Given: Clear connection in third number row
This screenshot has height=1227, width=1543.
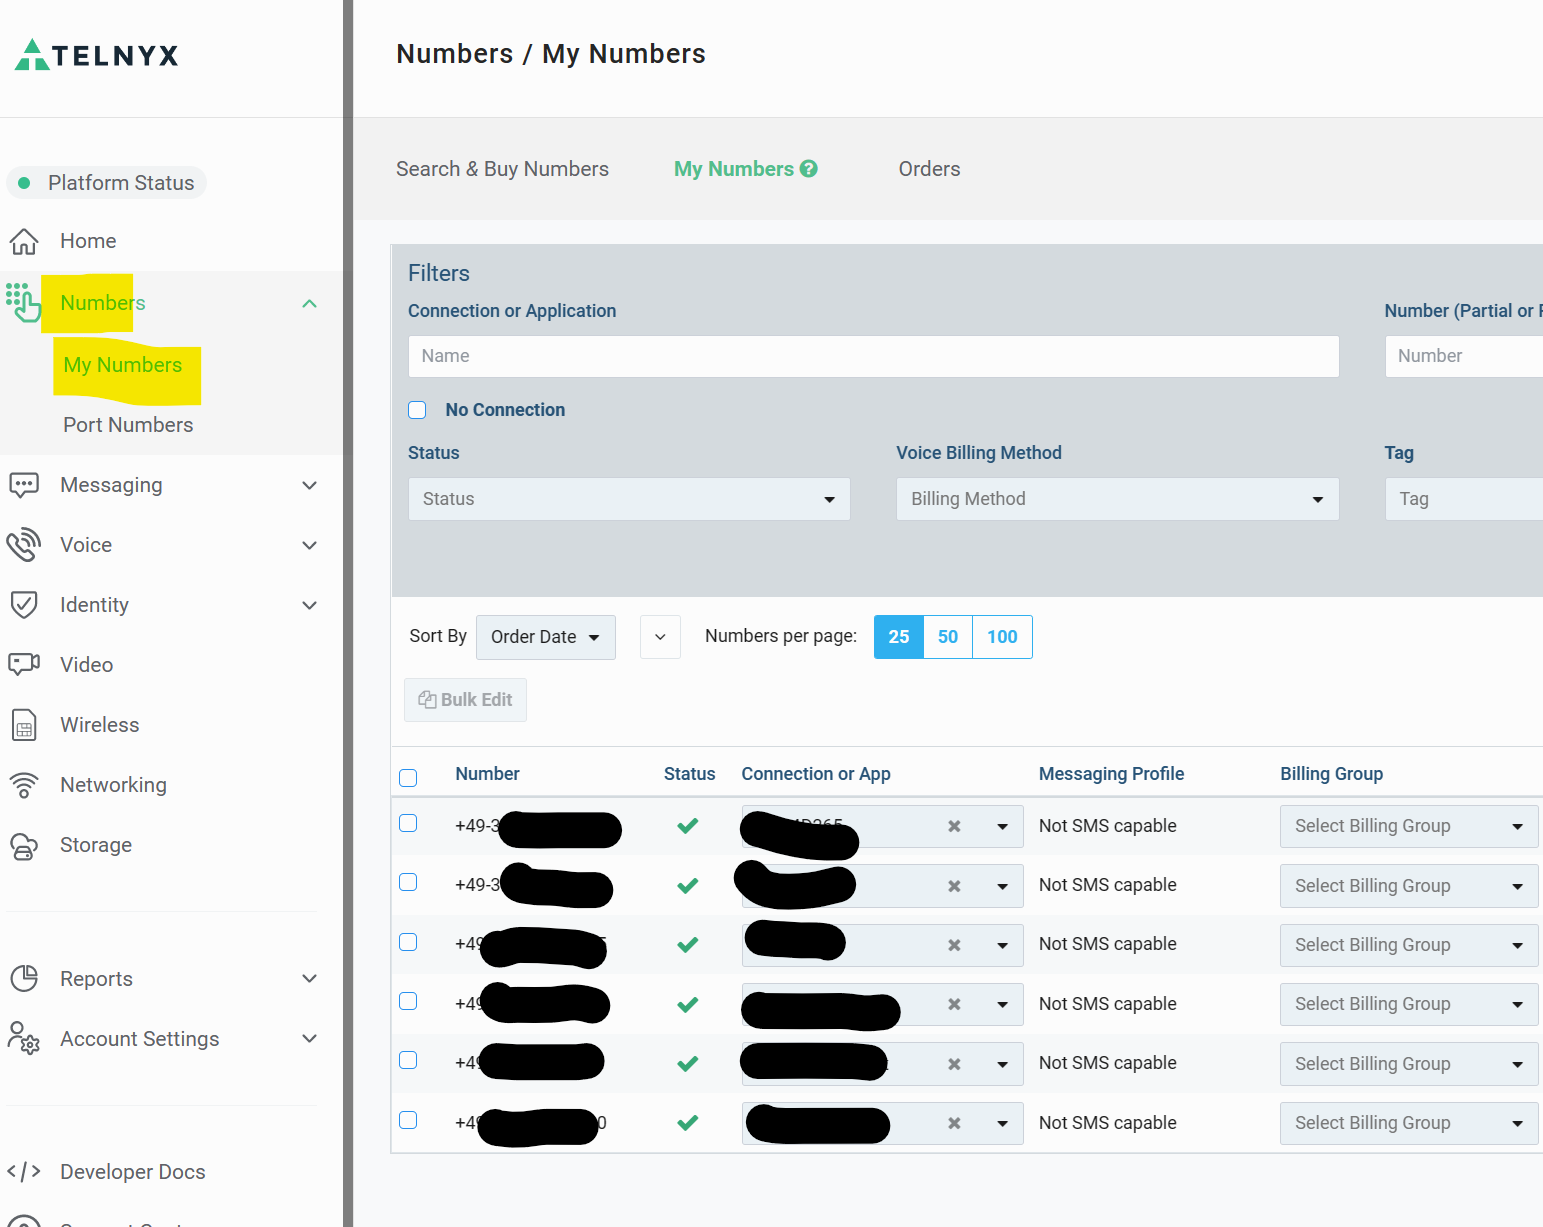Looking at the screenshot, I should (x=954, y=945).
